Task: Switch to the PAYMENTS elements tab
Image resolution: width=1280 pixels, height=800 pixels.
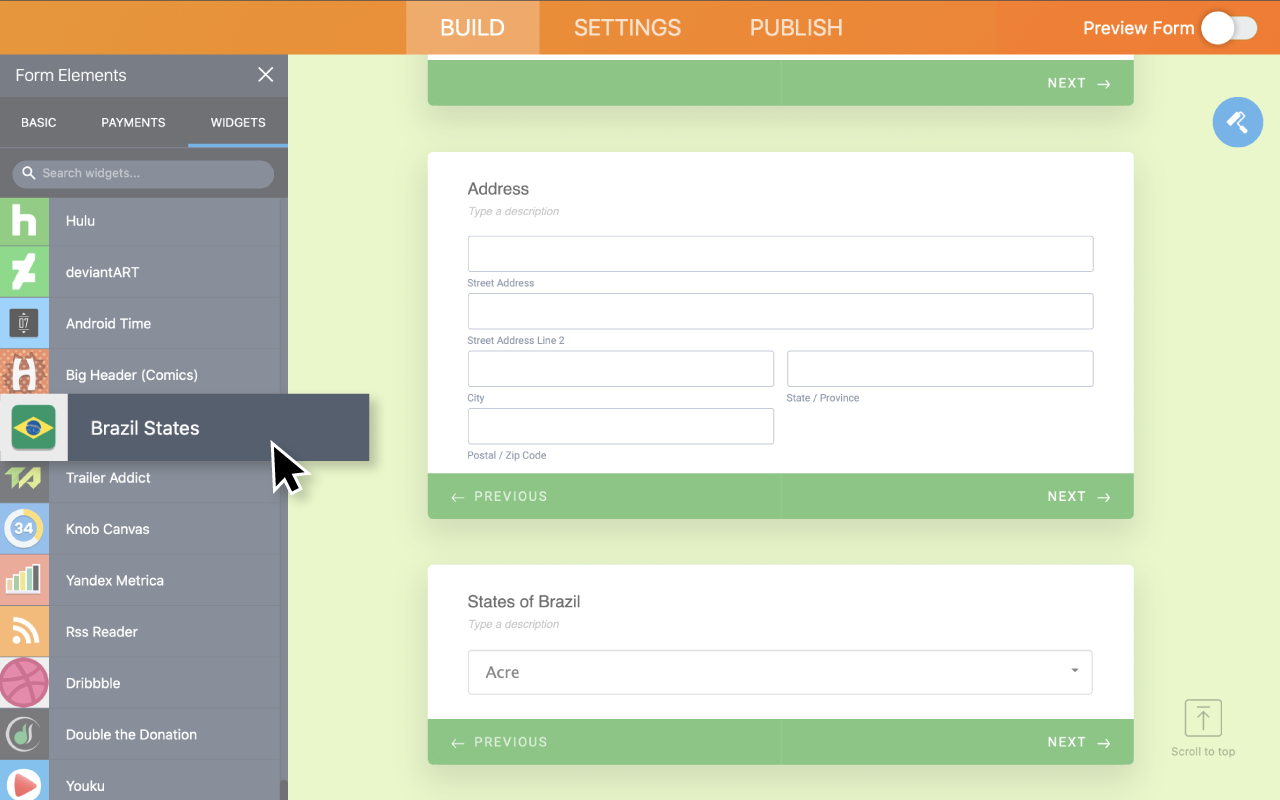Action: [x=133, y=123]
